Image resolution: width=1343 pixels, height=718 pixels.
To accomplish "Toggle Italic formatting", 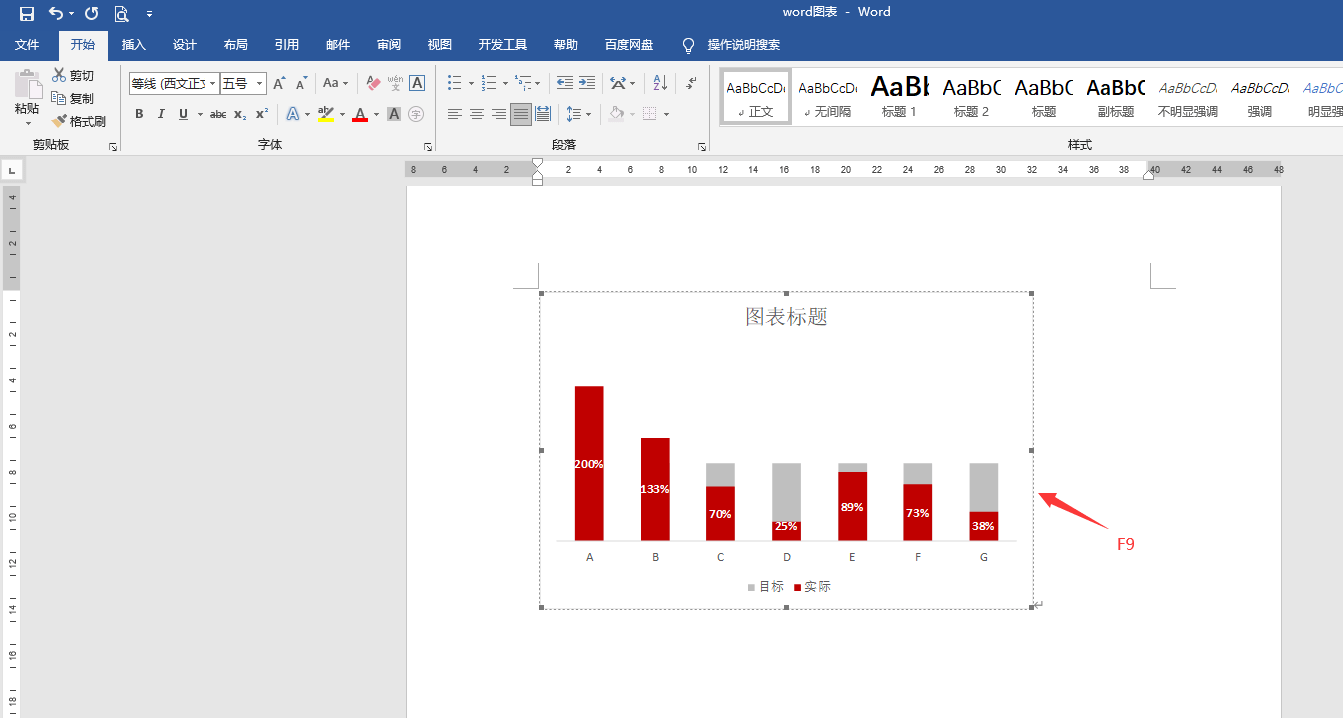I will tap(161, 114).
